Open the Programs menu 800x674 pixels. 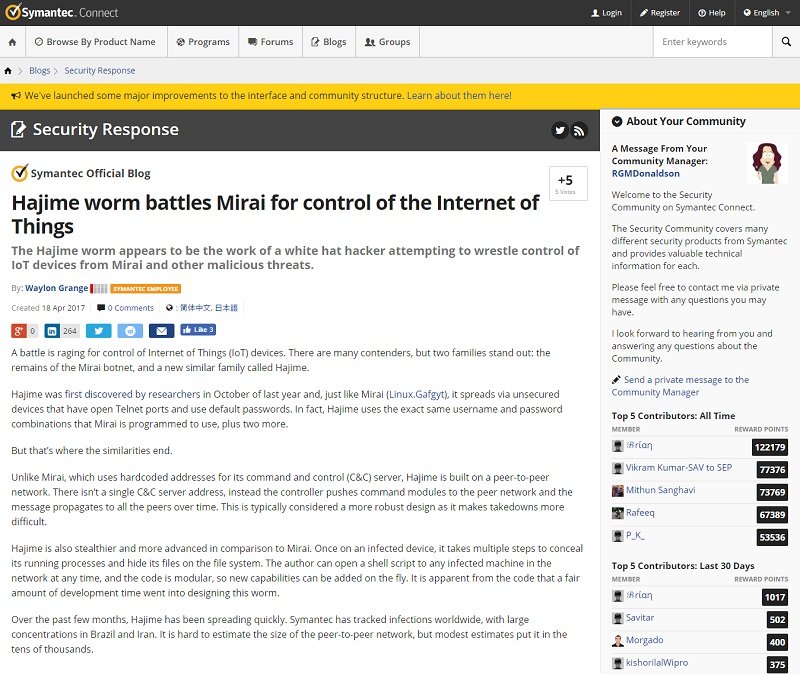(203, 42)
